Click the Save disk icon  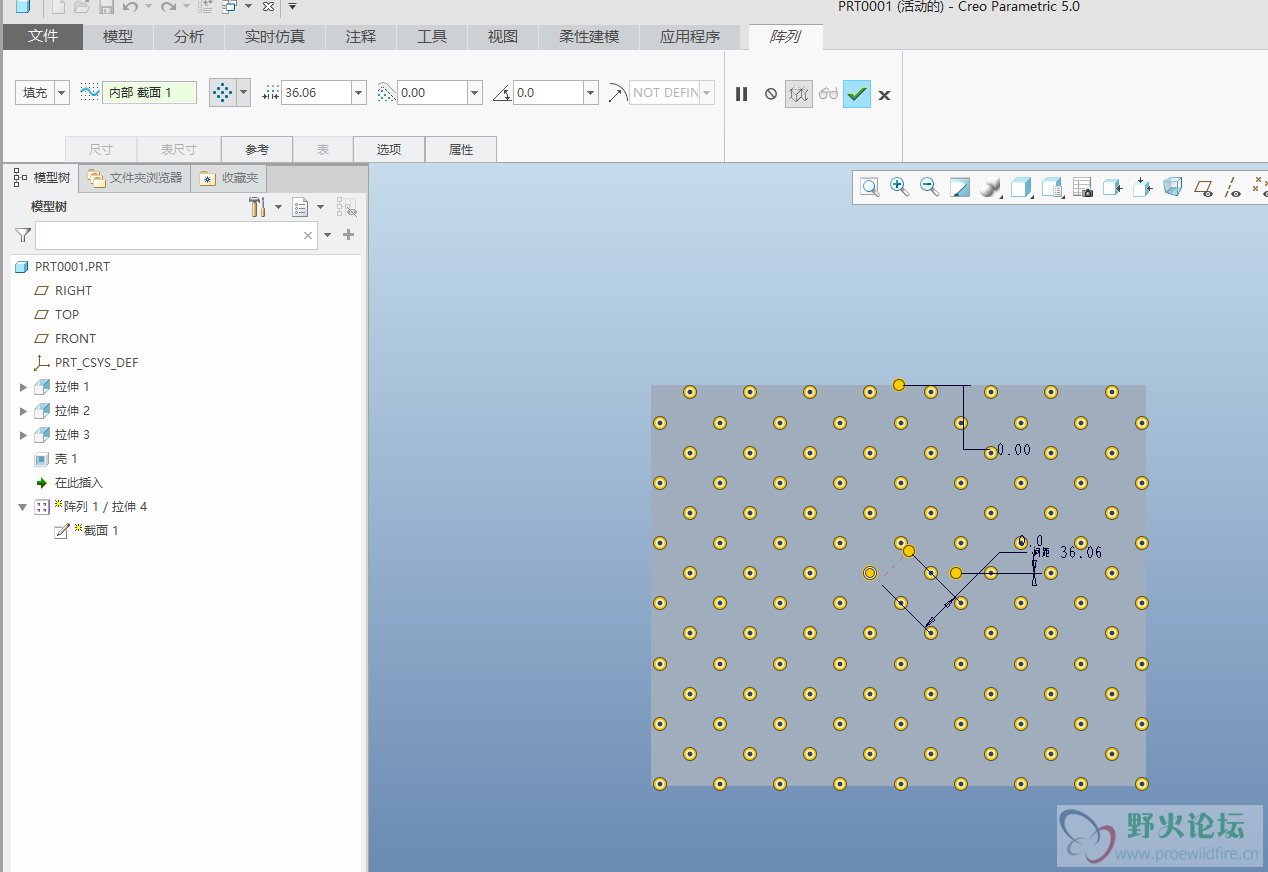click(x=105, y=7)
